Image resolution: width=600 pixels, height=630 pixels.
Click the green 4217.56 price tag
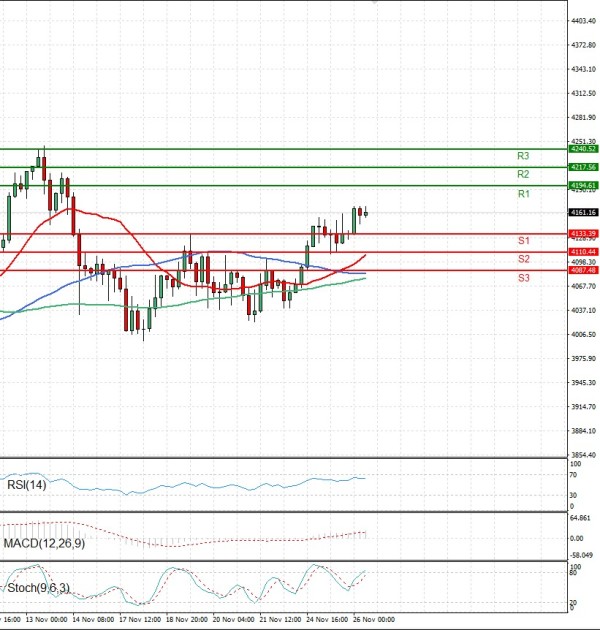click(x=583, y=167)
